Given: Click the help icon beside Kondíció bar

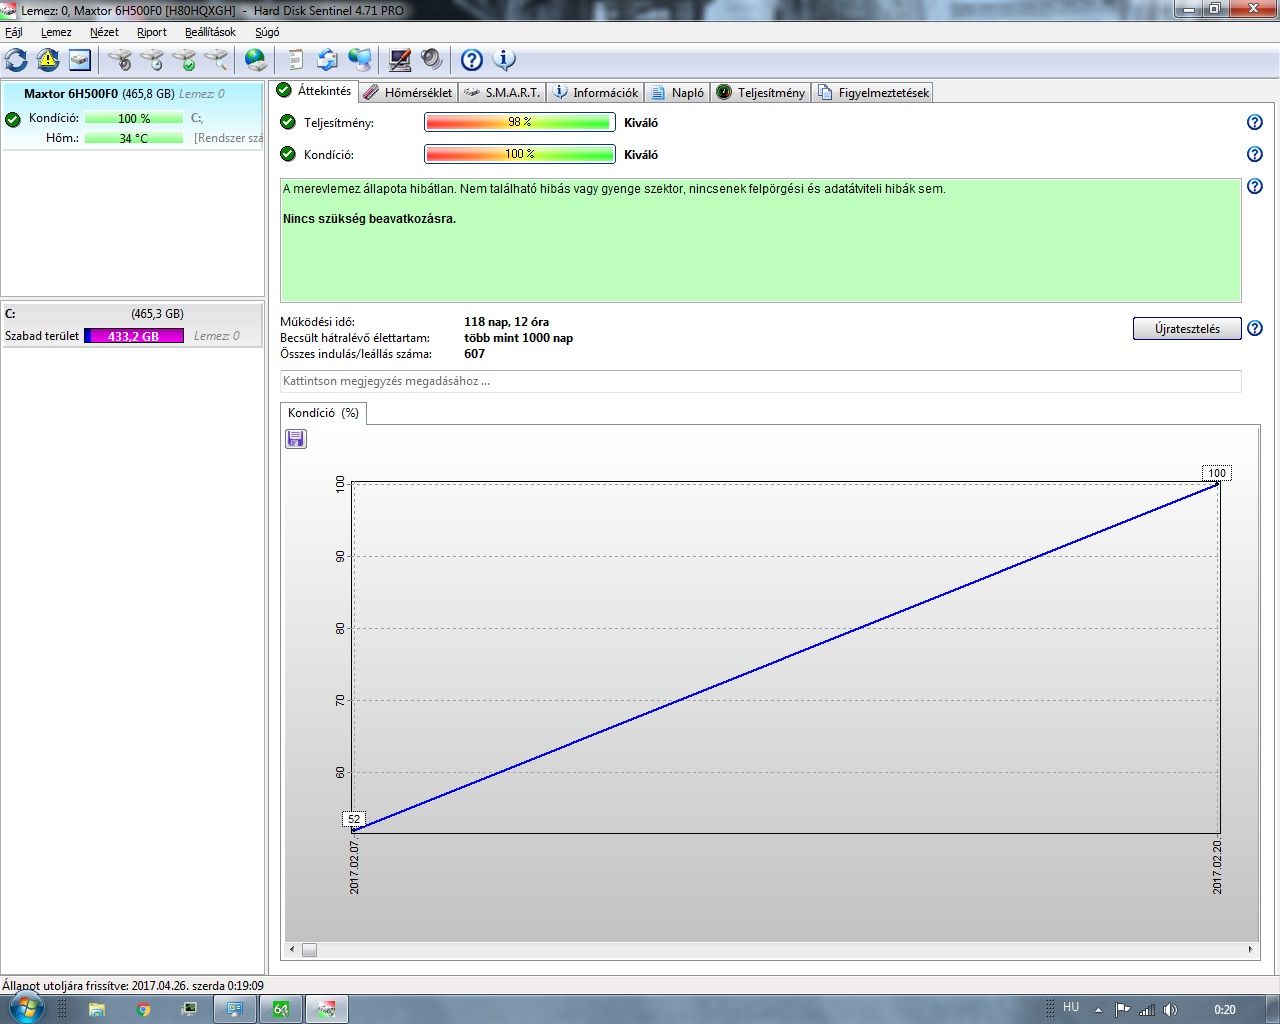Looking at the screenshot, I should click(x=1255, y=154).
